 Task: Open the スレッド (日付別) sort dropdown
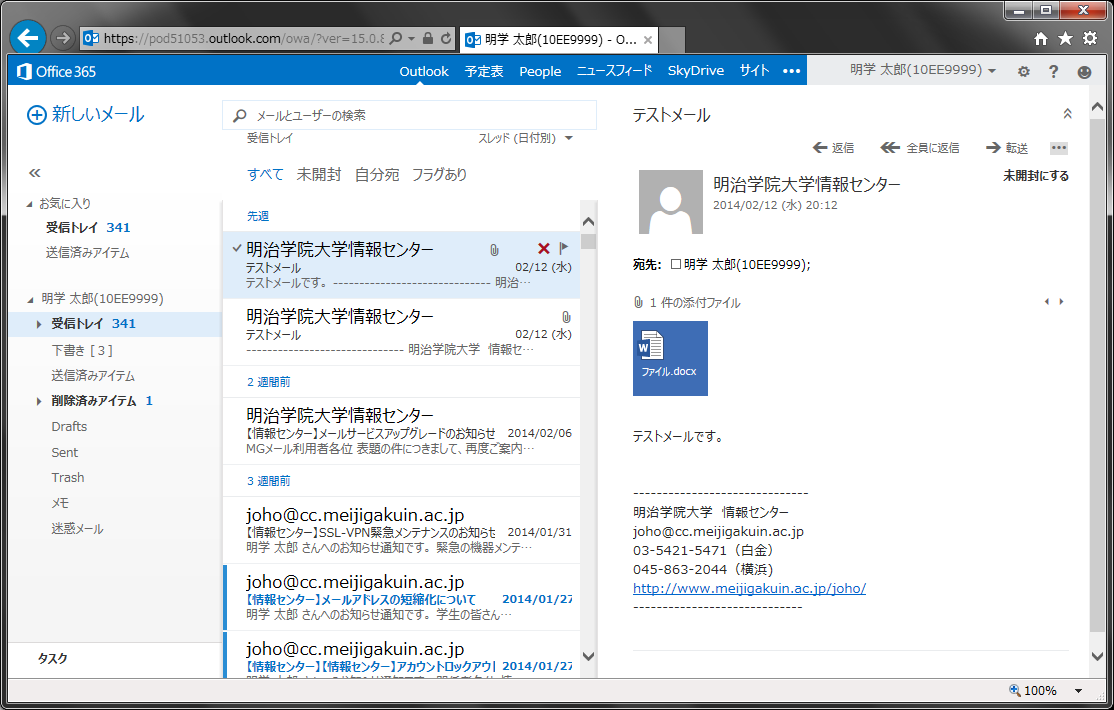(x=525, y=138)
